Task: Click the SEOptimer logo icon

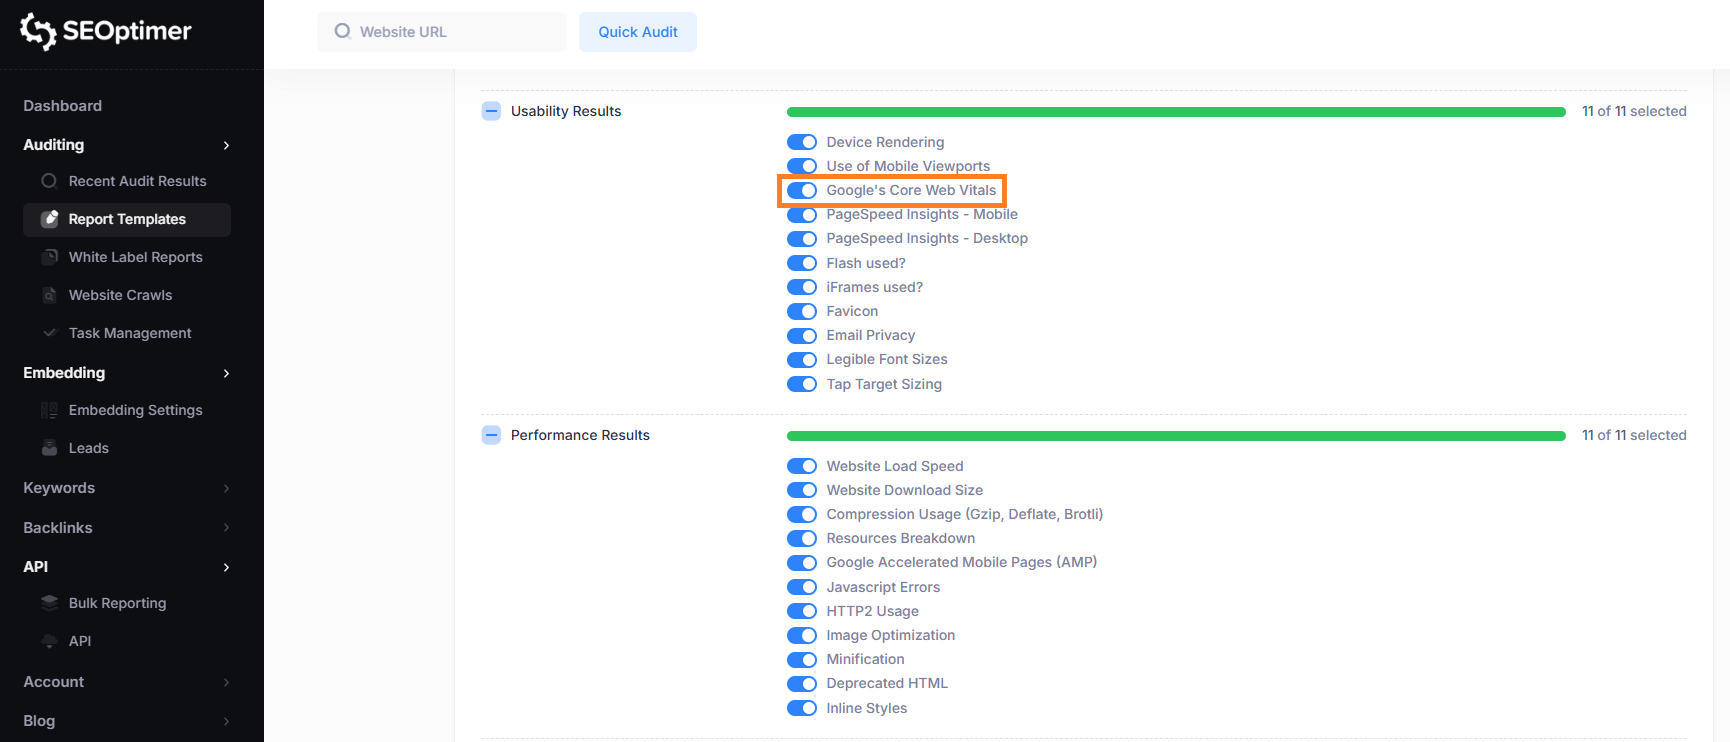Action: 38,31
